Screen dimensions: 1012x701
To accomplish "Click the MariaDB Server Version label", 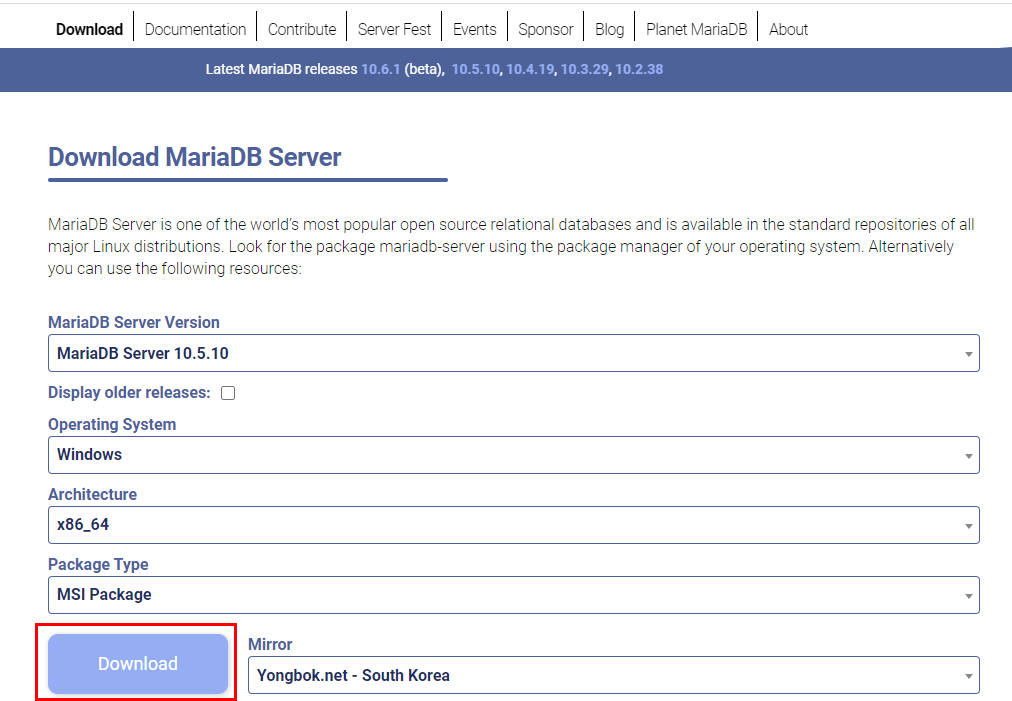I will click(x=134, y=322).
